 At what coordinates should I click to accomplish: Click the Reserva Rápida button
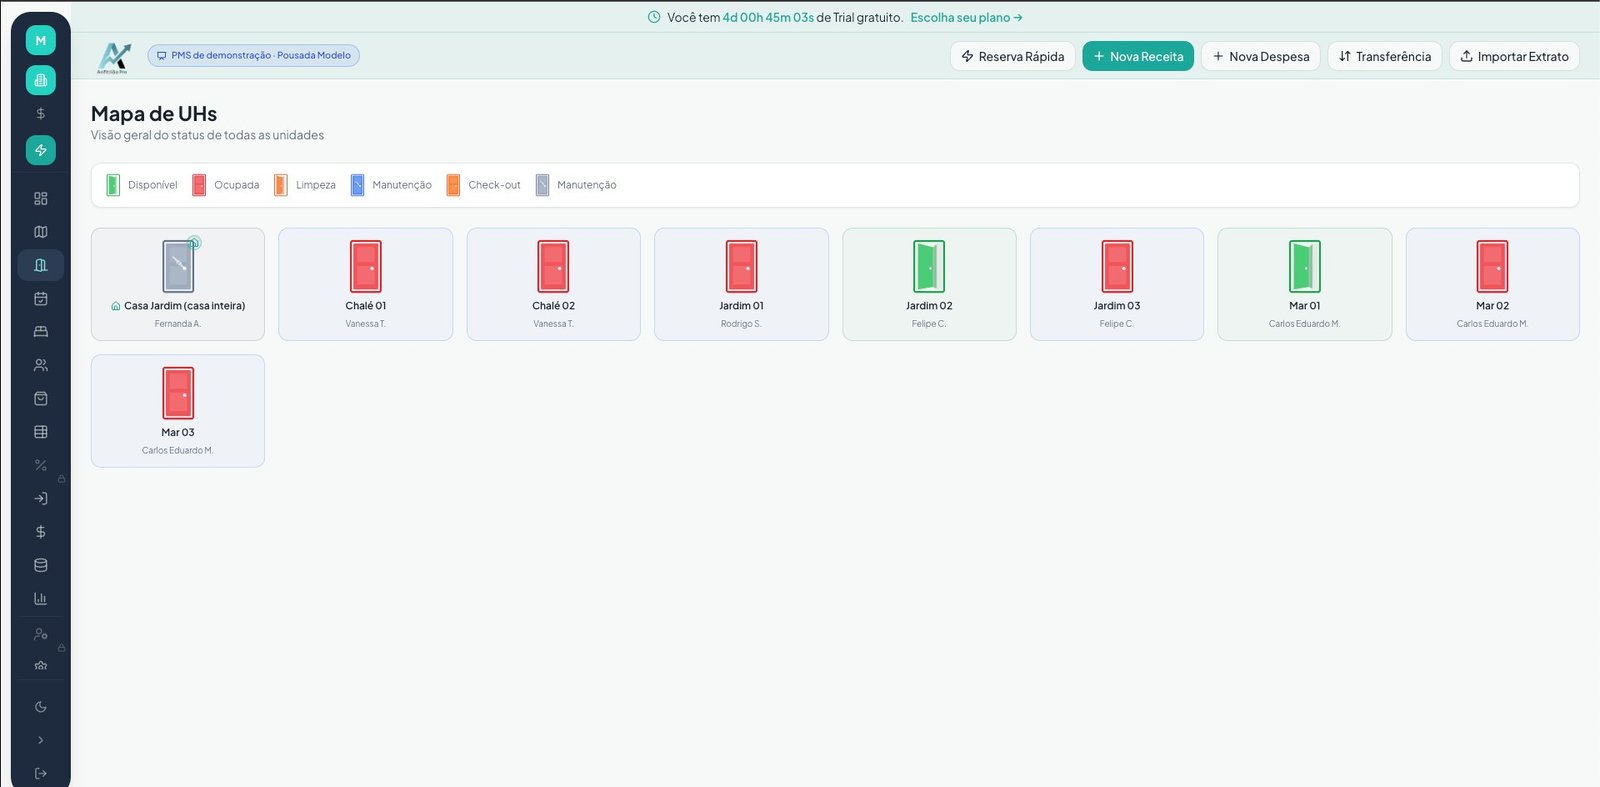[x=1013, y=56]
